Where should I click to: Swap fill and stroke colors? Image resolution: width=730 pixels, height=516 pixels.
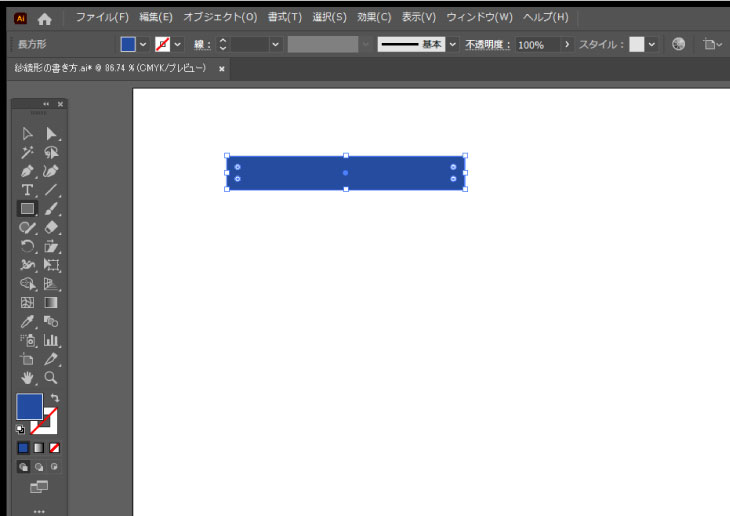tap(54, 398)
